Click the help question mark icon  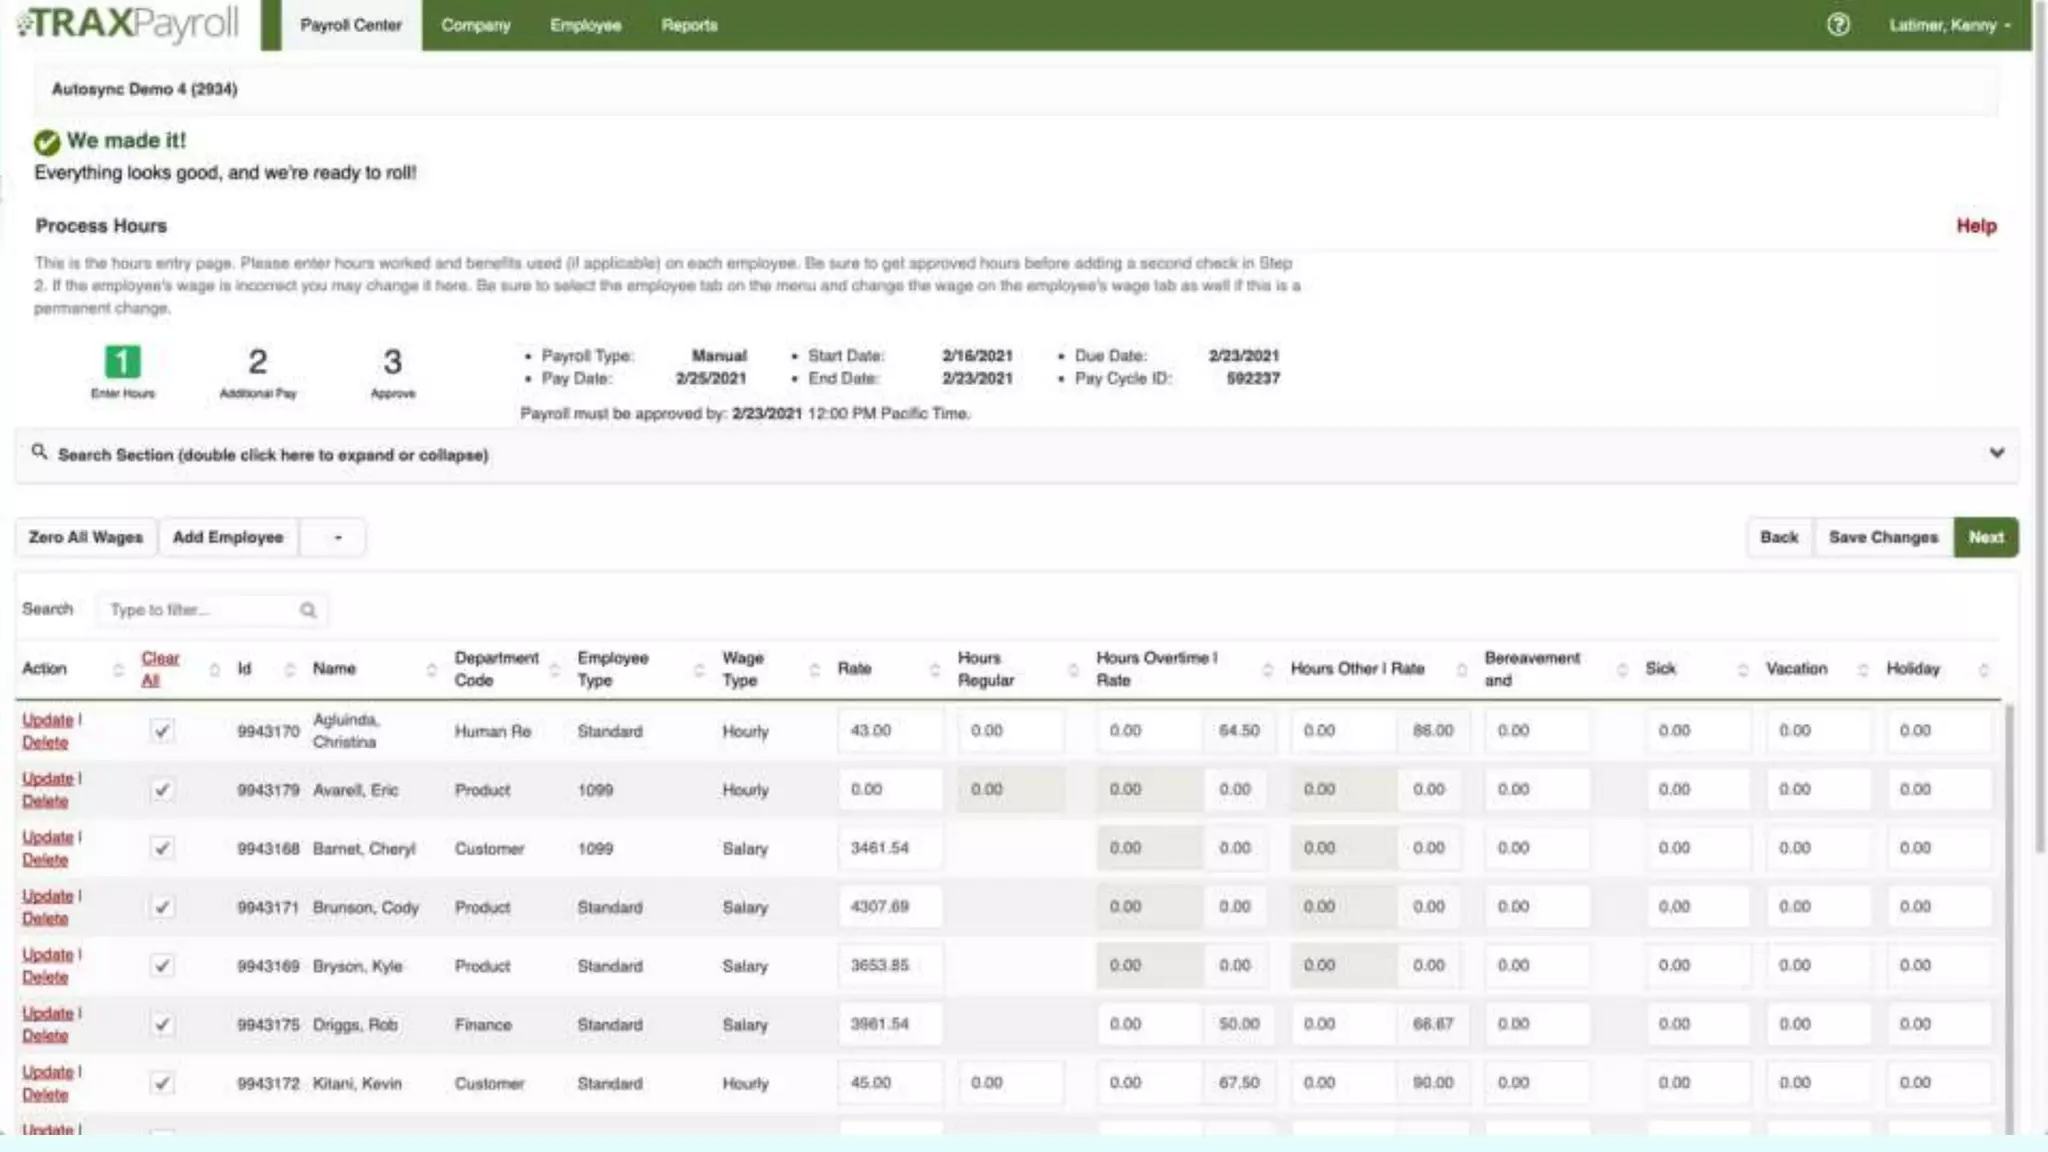point(1838,25)
